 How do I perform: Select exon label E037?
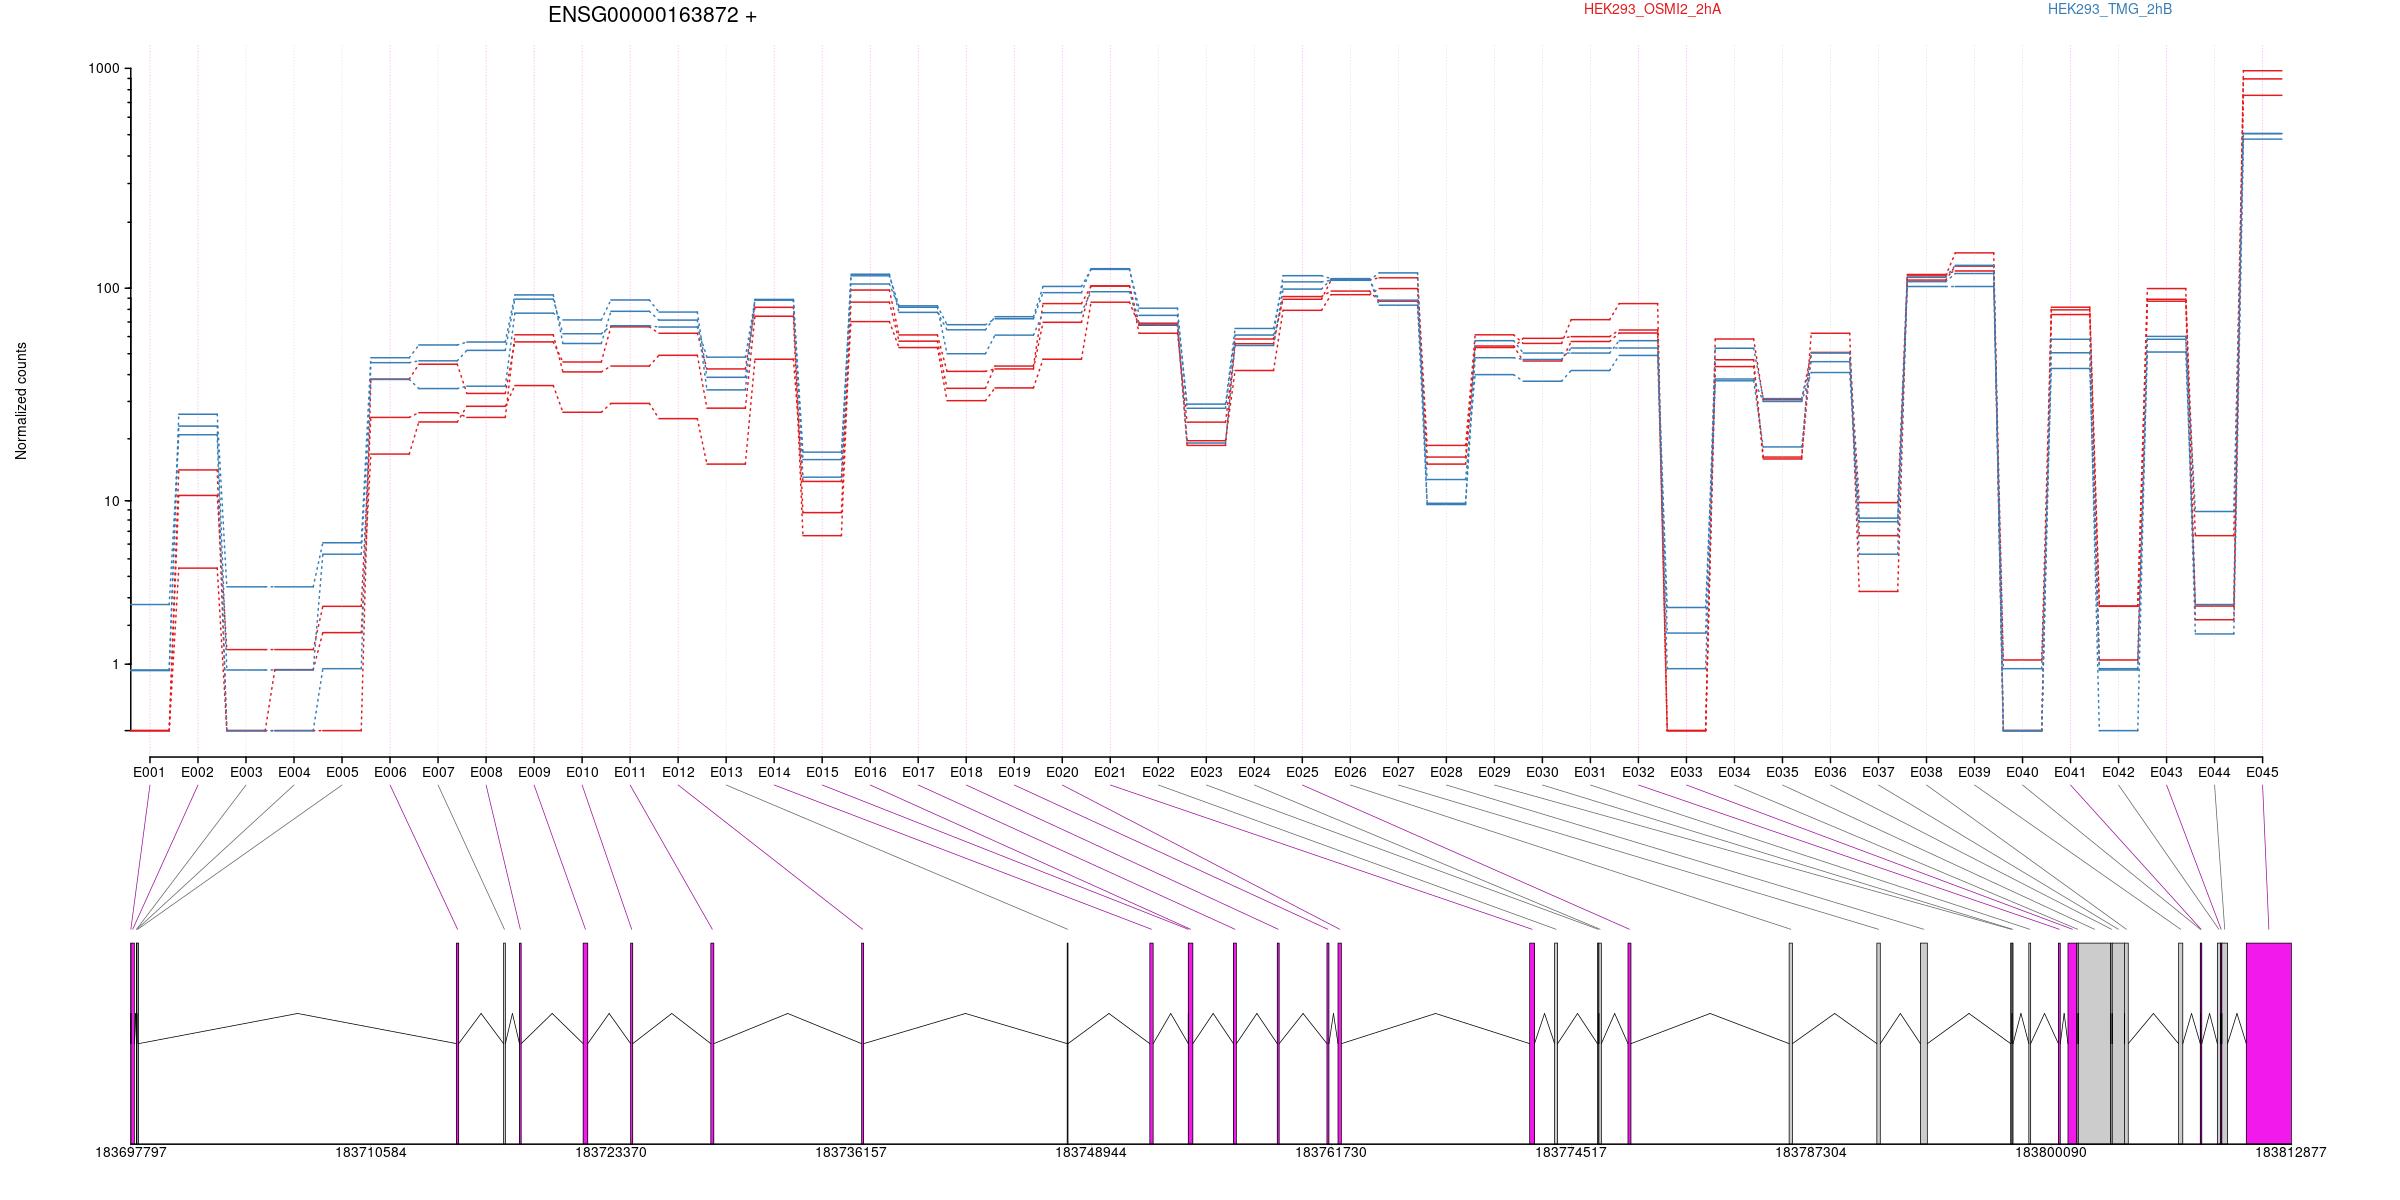(1878, 772)
